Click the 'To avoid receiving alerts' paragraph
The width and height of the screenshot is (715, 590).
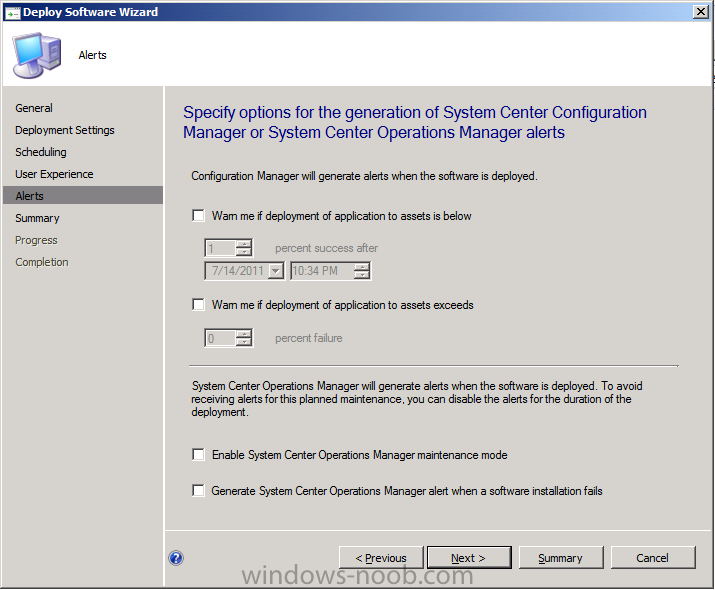417,399
